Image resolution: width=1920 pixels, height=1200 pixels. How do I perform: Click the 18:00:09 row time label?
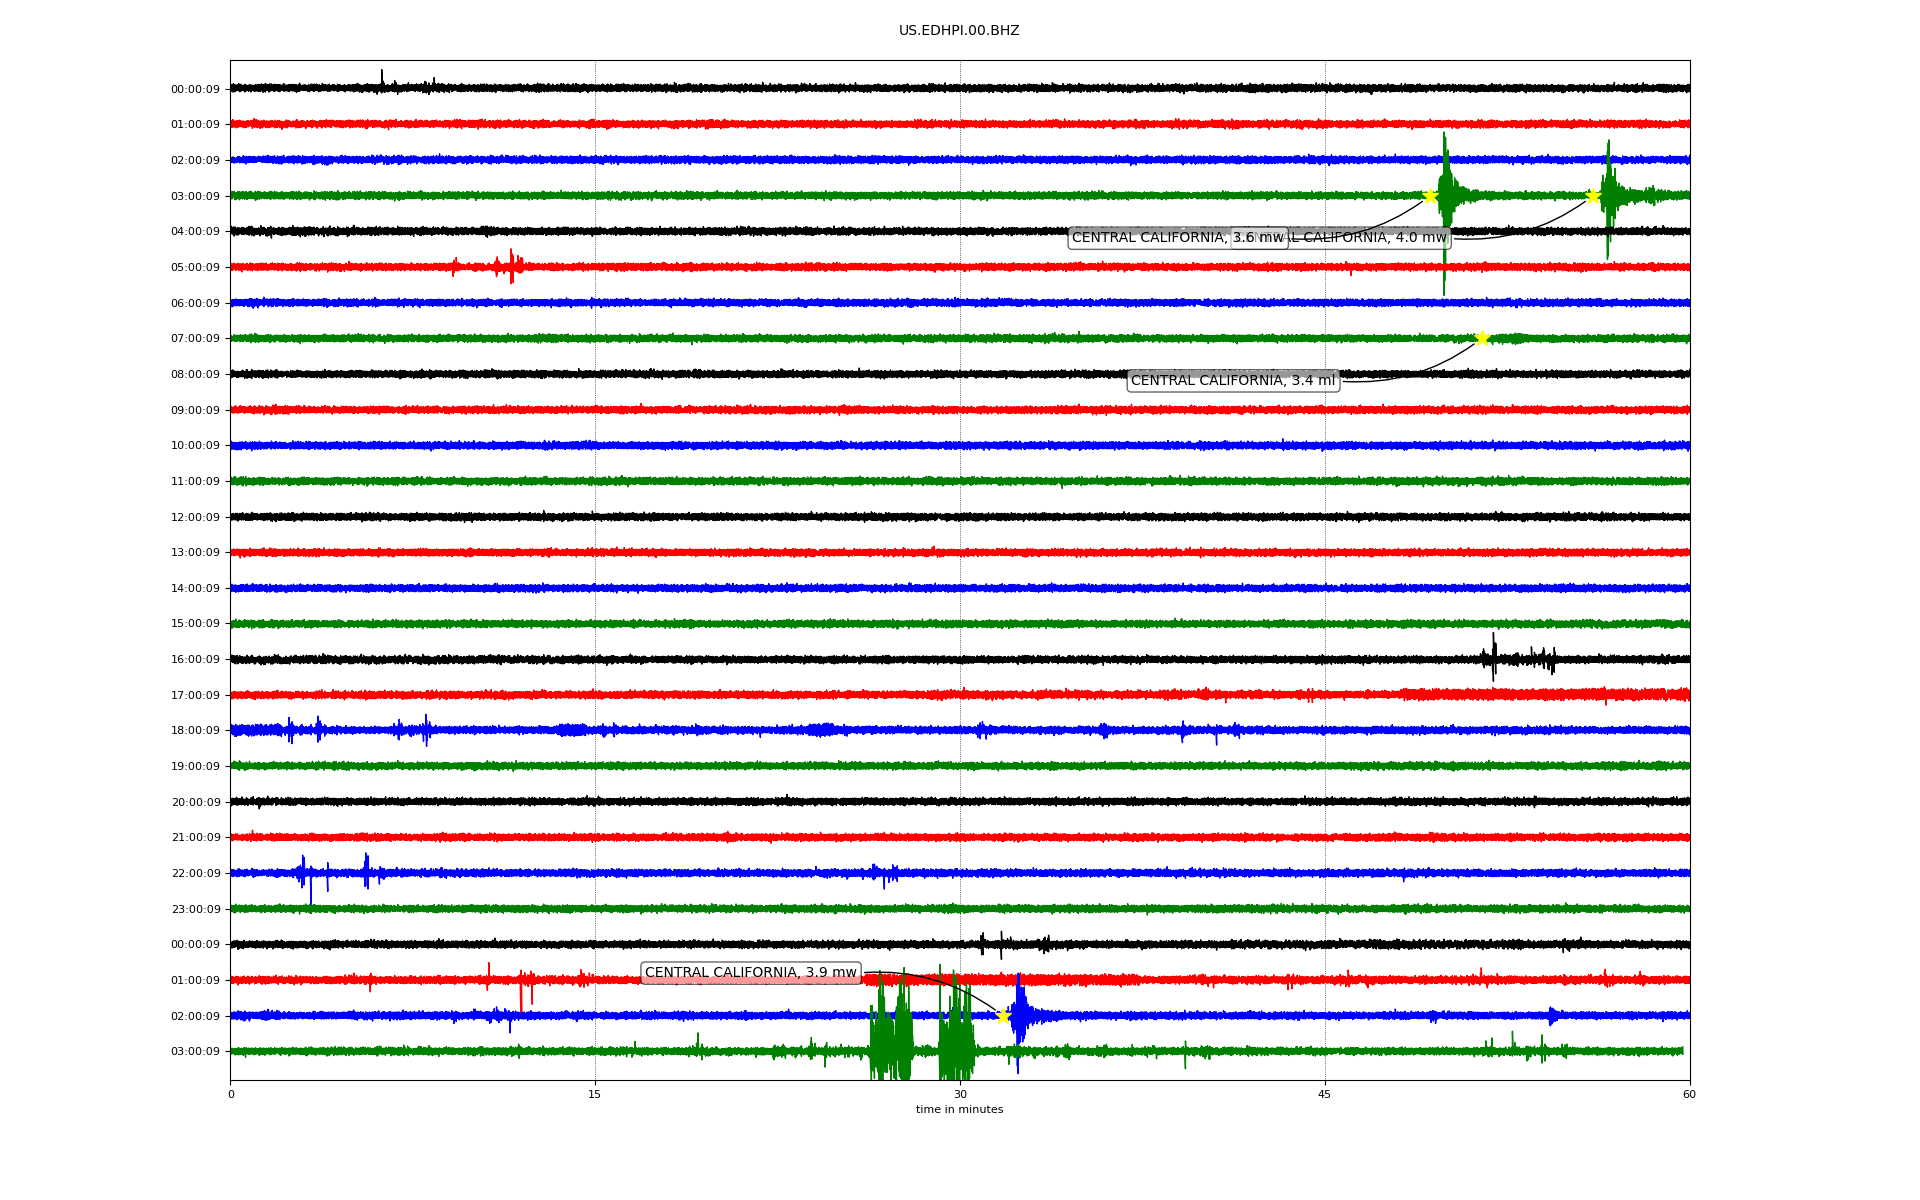click(x=195, y=731)
